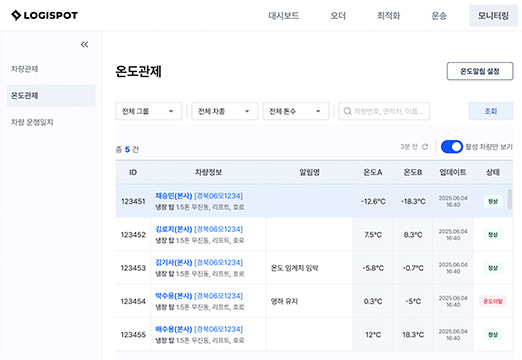
Task: Click the red 온도이탈 status badge
Action: 493,301
